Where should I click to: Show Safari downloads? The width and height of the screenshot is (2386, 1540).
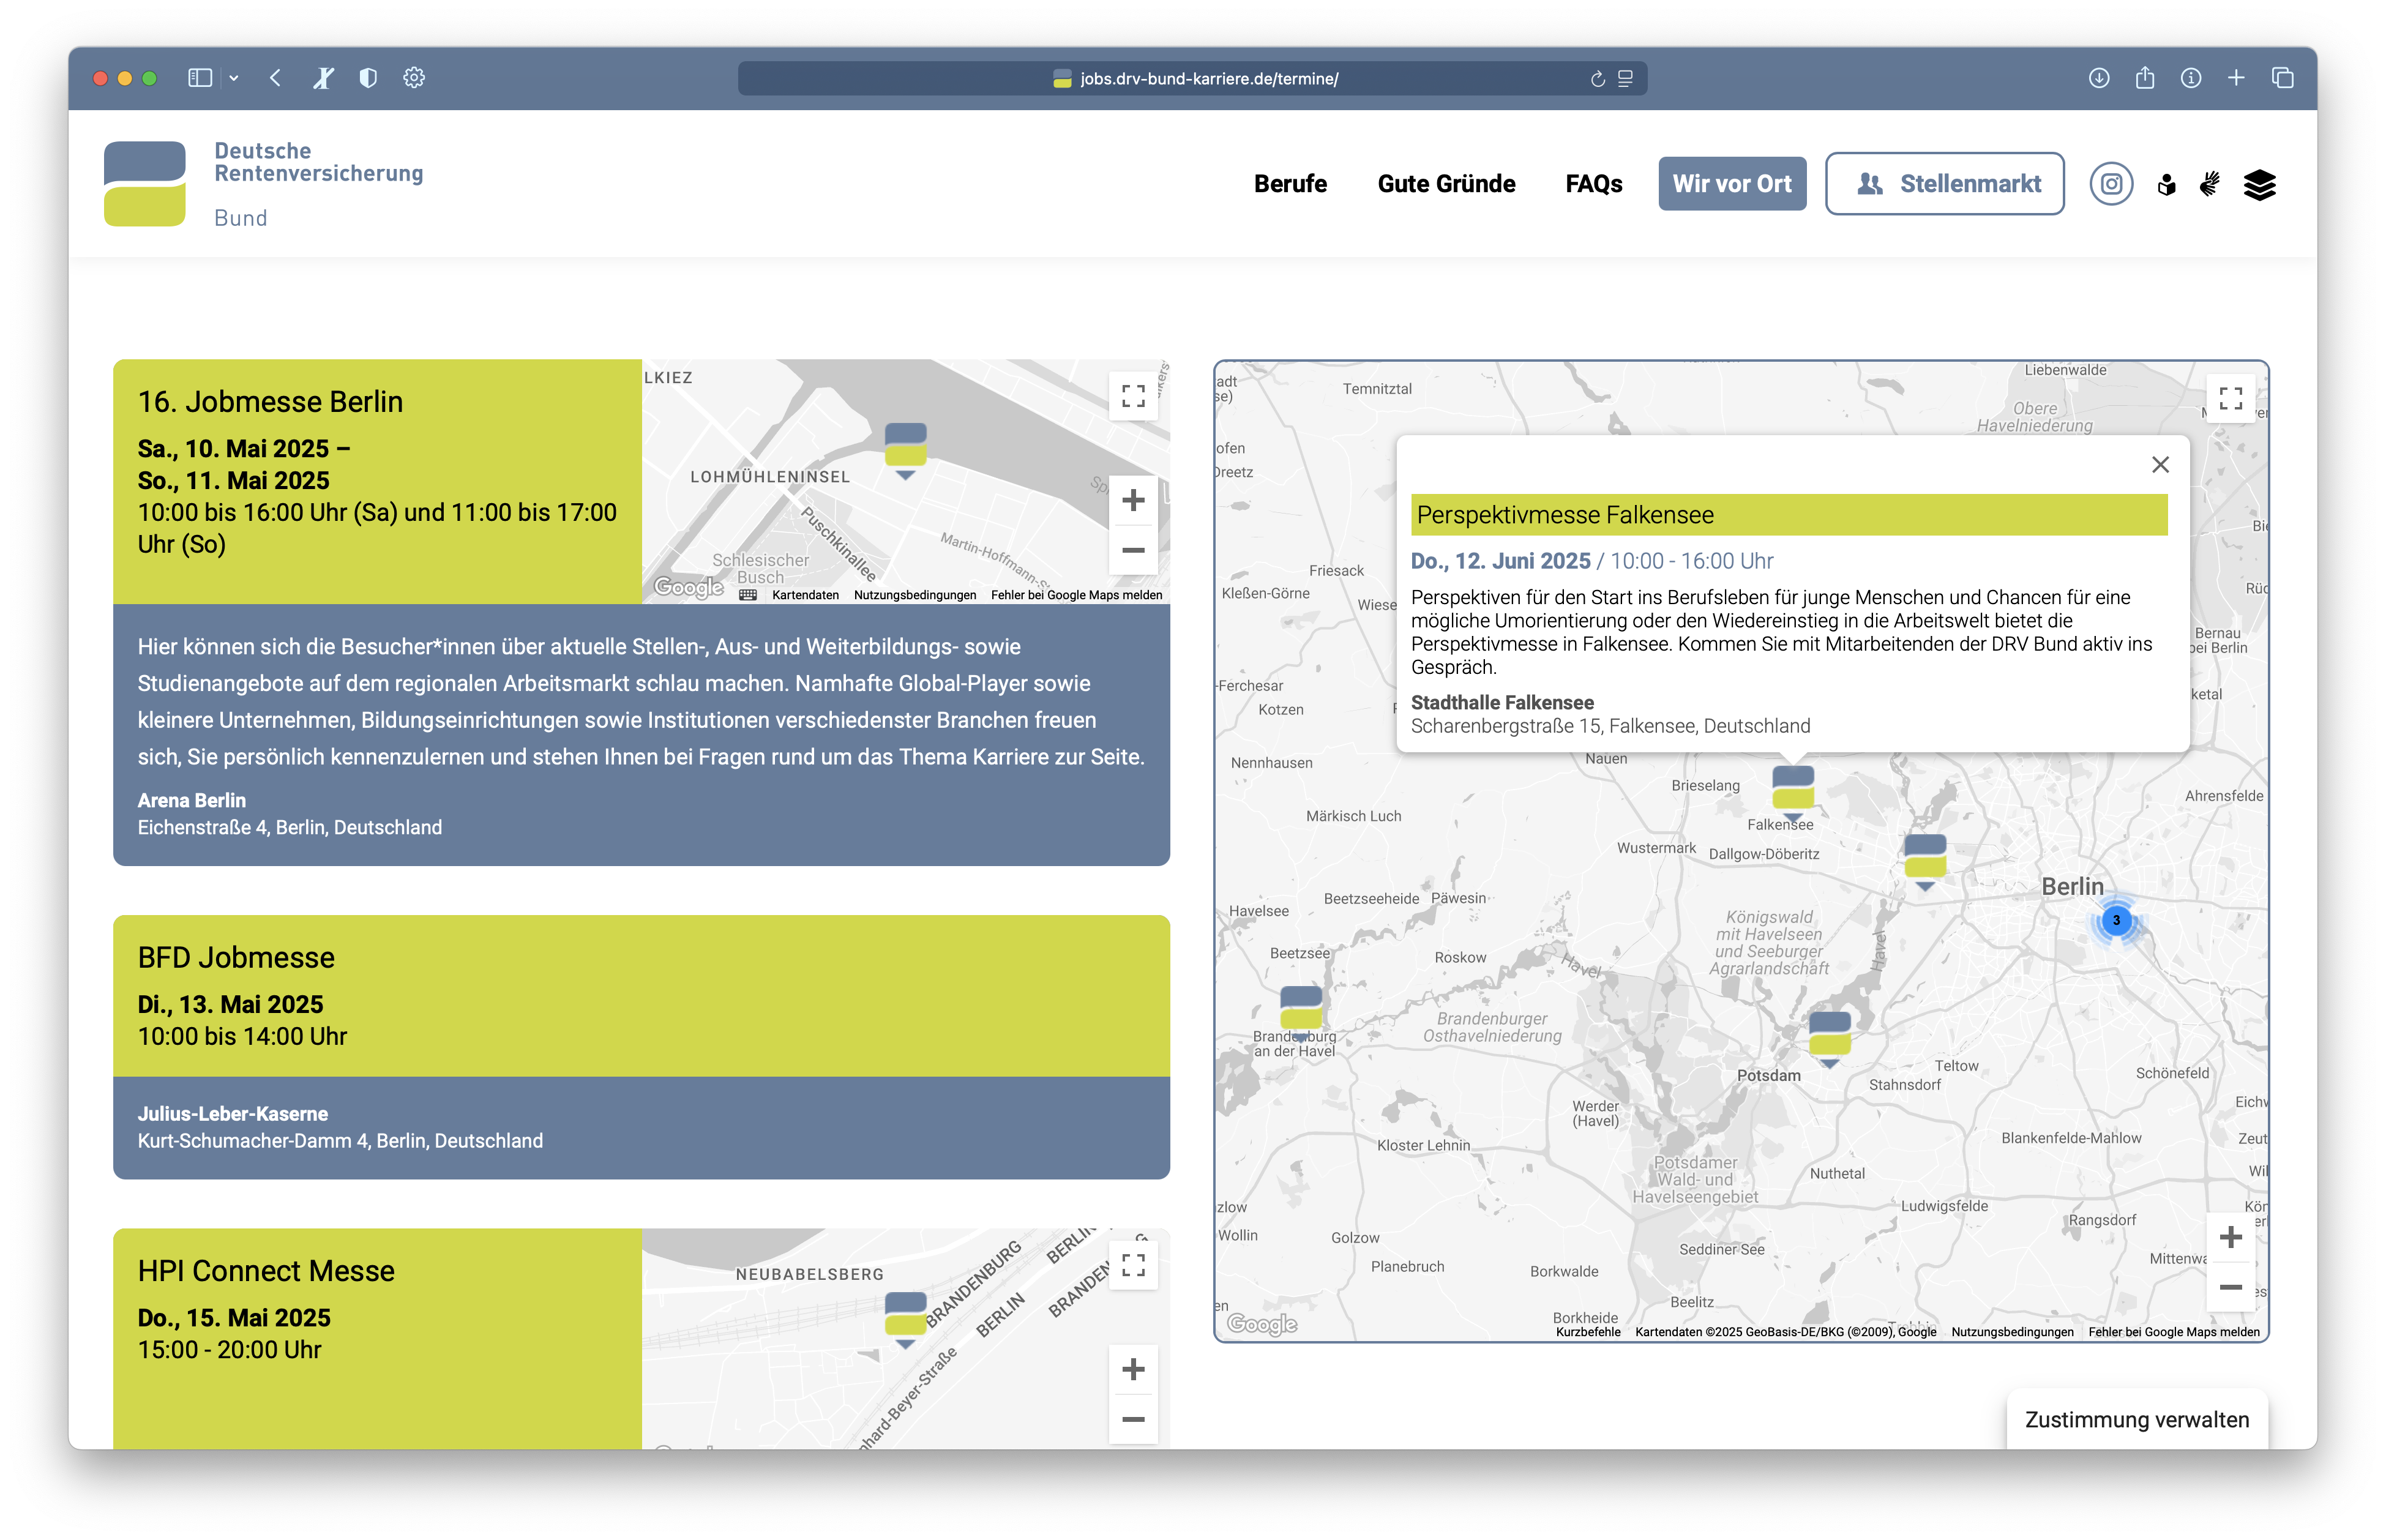tap(2099, 78)
